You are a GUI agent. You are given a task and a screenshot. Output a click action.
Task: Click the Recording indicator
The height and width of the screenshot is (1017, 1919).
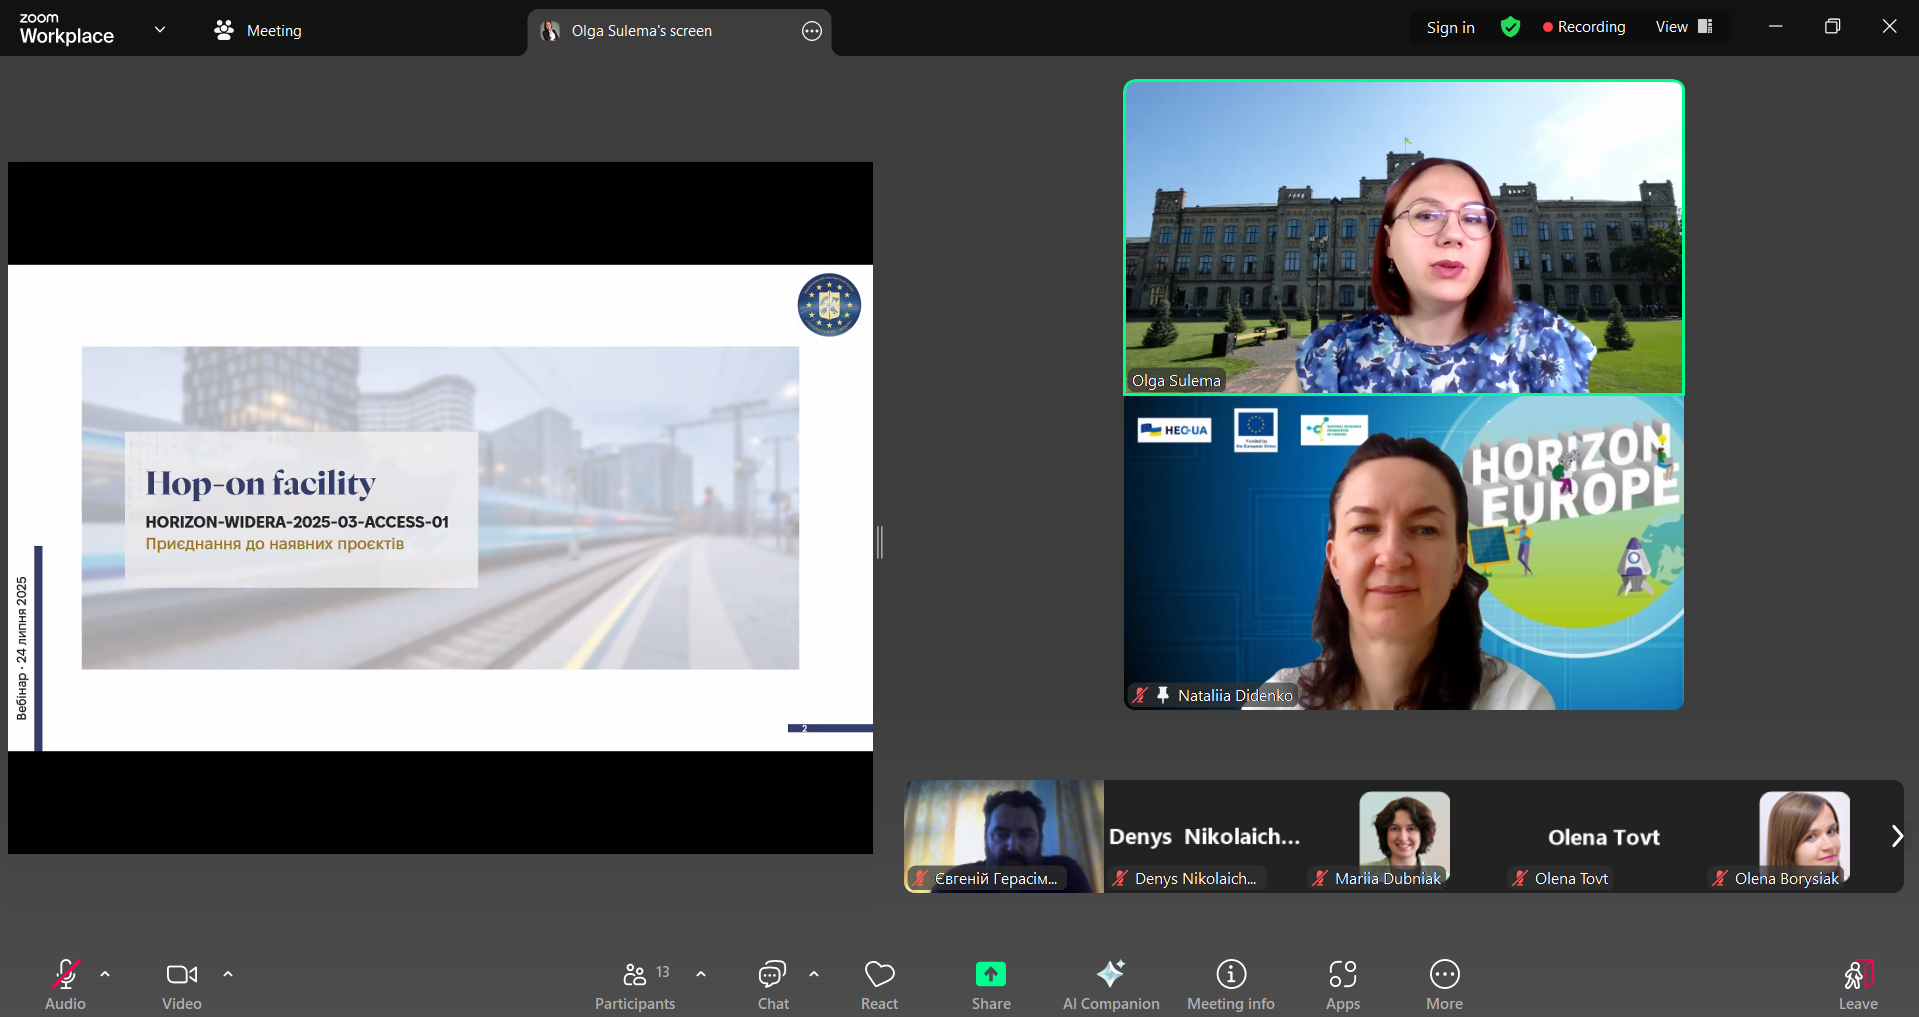(1585, 27)
